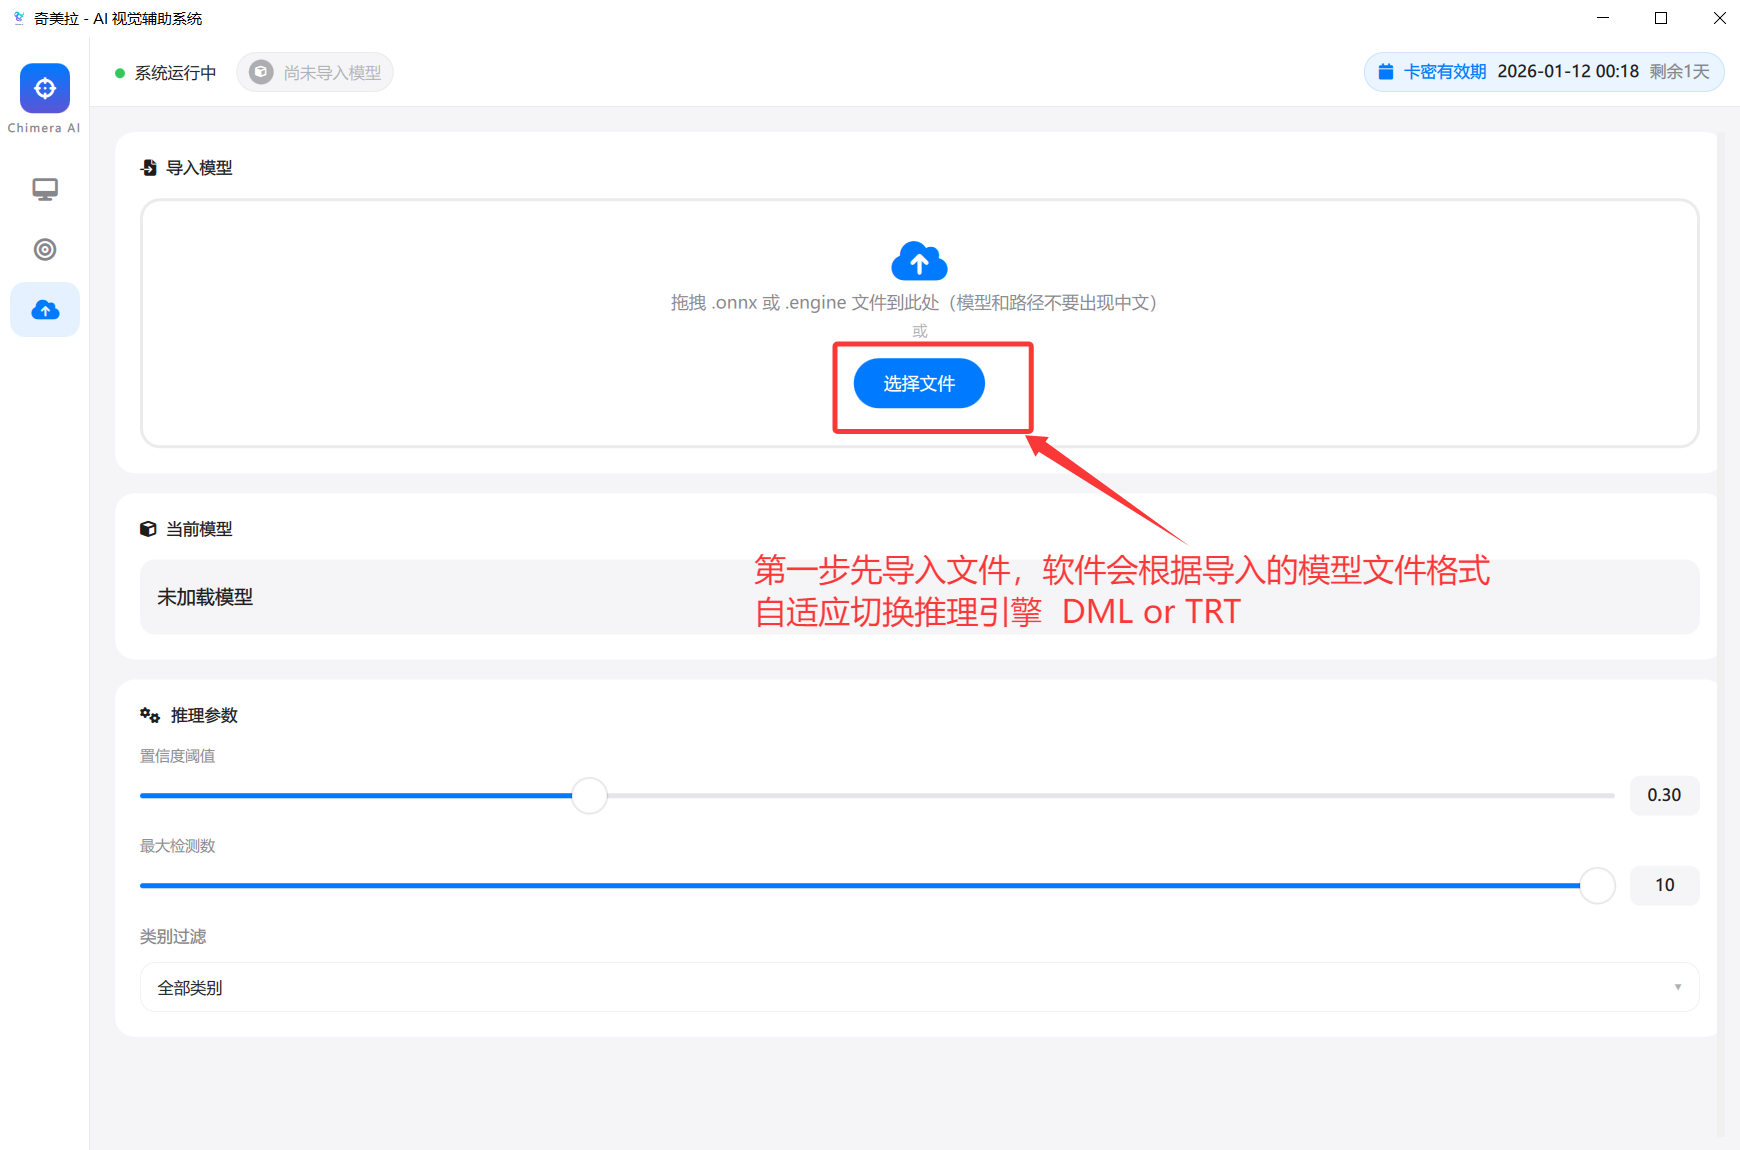Click the confidence value box 0.30

[x=1664, y=795]
